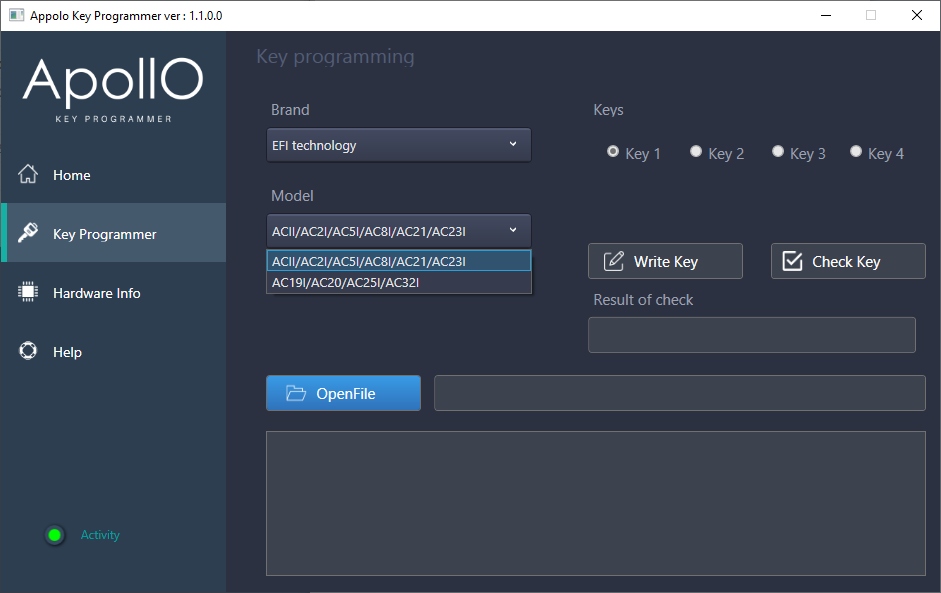Collapse the Model dropdown arrow

click(x=513, y=230)
